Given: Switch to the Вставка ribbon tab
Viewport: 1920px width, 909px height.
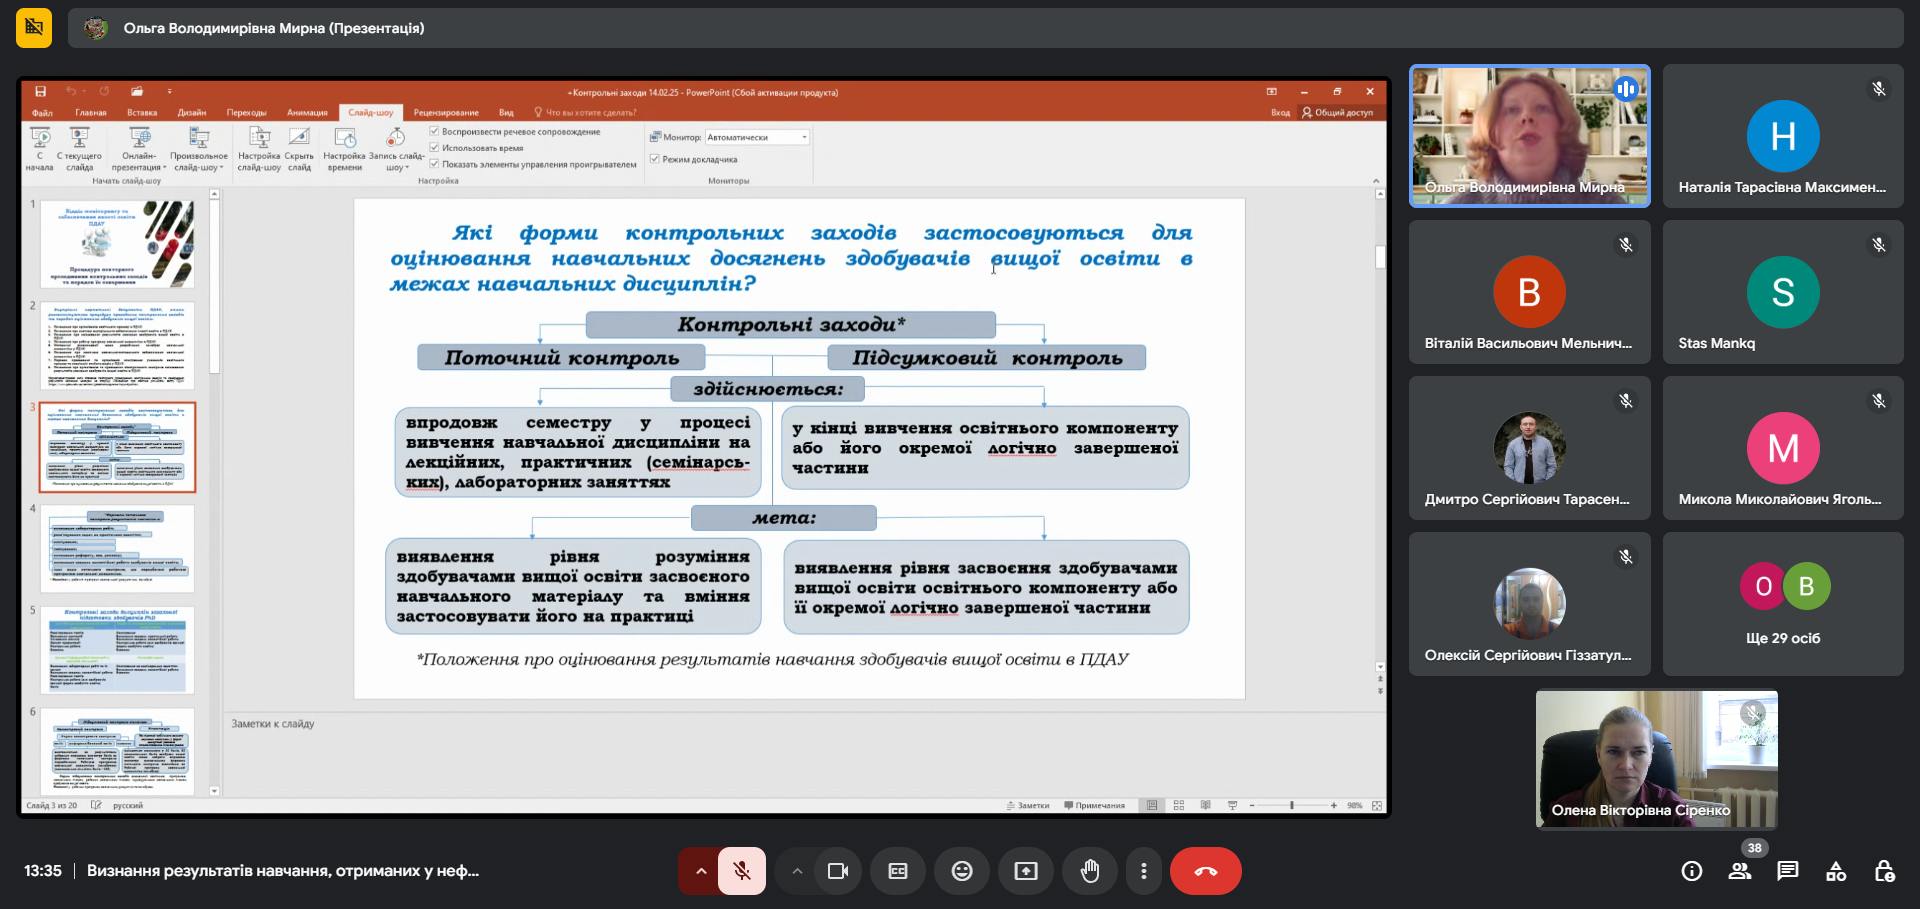Looking at the screenshot, I should click(142, 112).
